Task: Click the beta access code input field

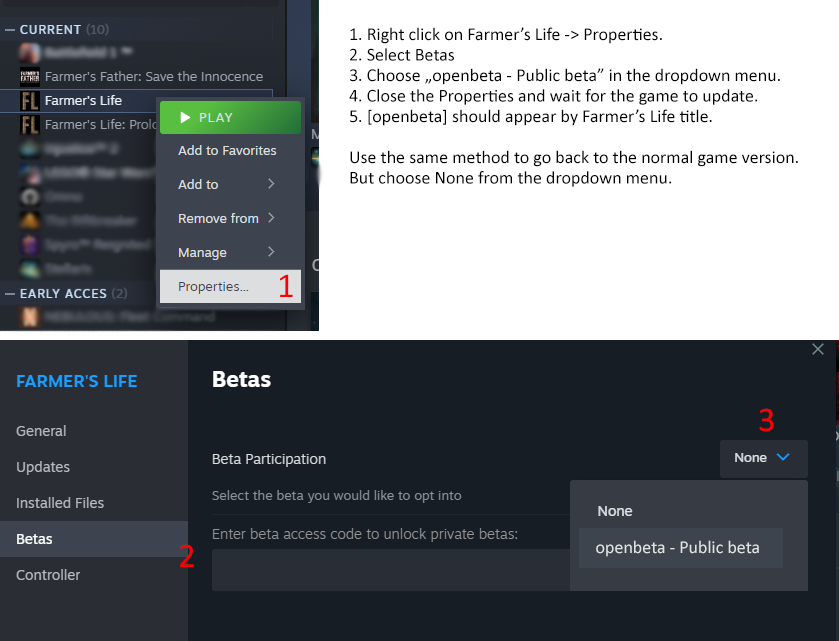Action: pyautogui.click(x=391, y=570)
